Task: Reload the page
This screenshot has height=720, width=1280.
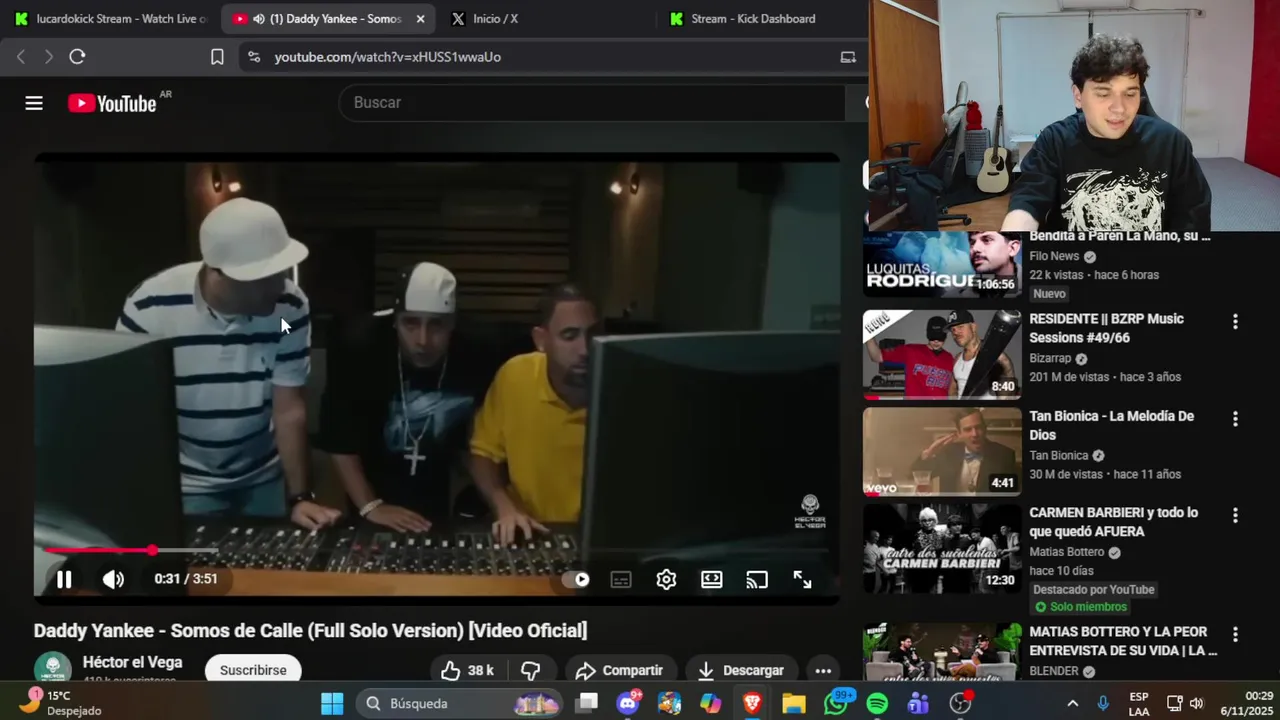Action: point(77,57)
